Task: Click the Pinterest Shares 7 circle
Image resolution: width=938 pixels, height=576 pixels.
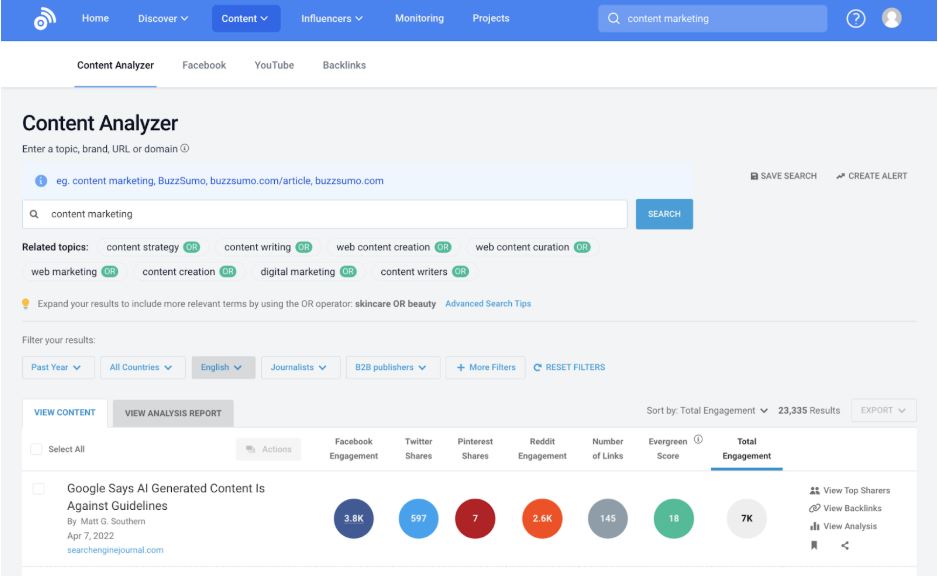Action: coord(475,518)
